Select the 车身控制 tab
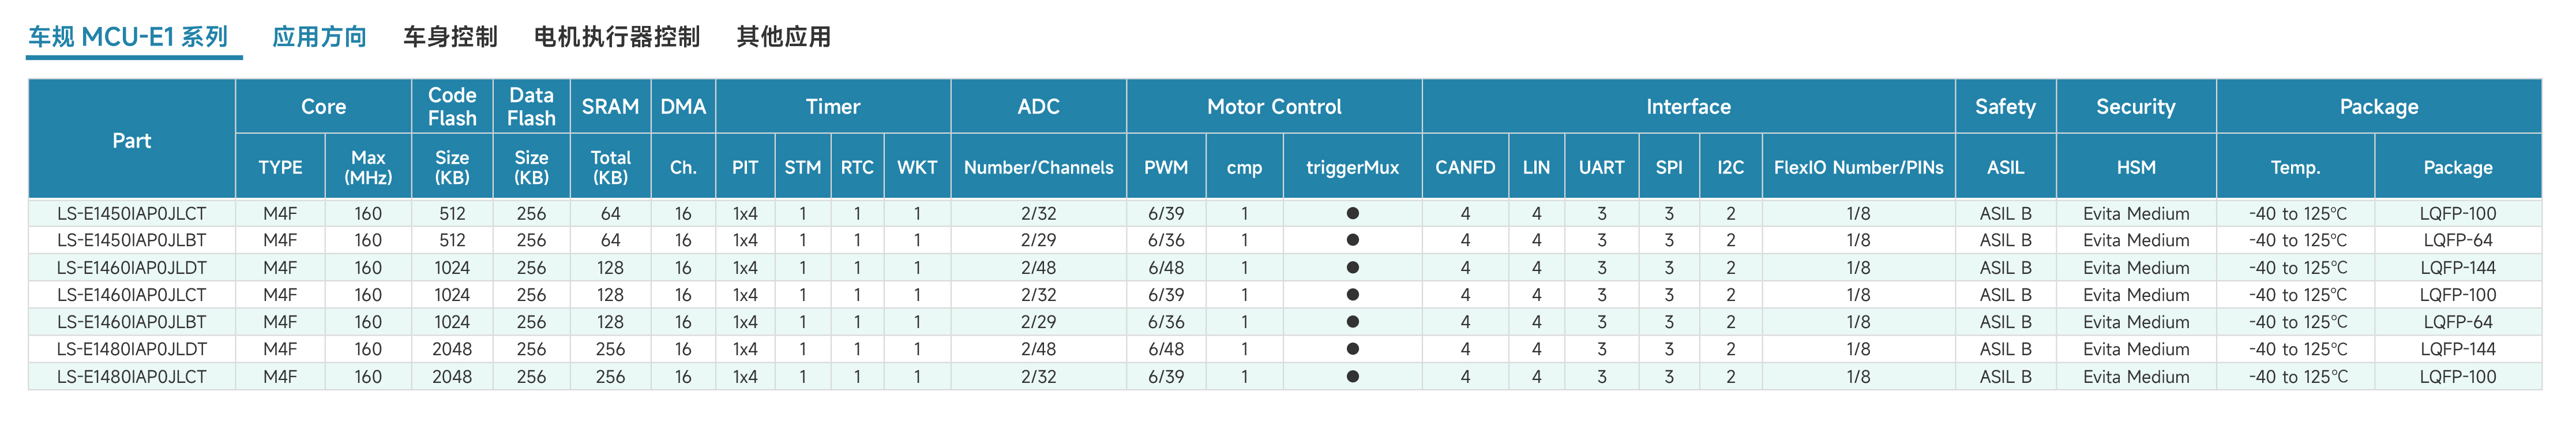This screenshot has width=2576, height=425. coord(450,37)
